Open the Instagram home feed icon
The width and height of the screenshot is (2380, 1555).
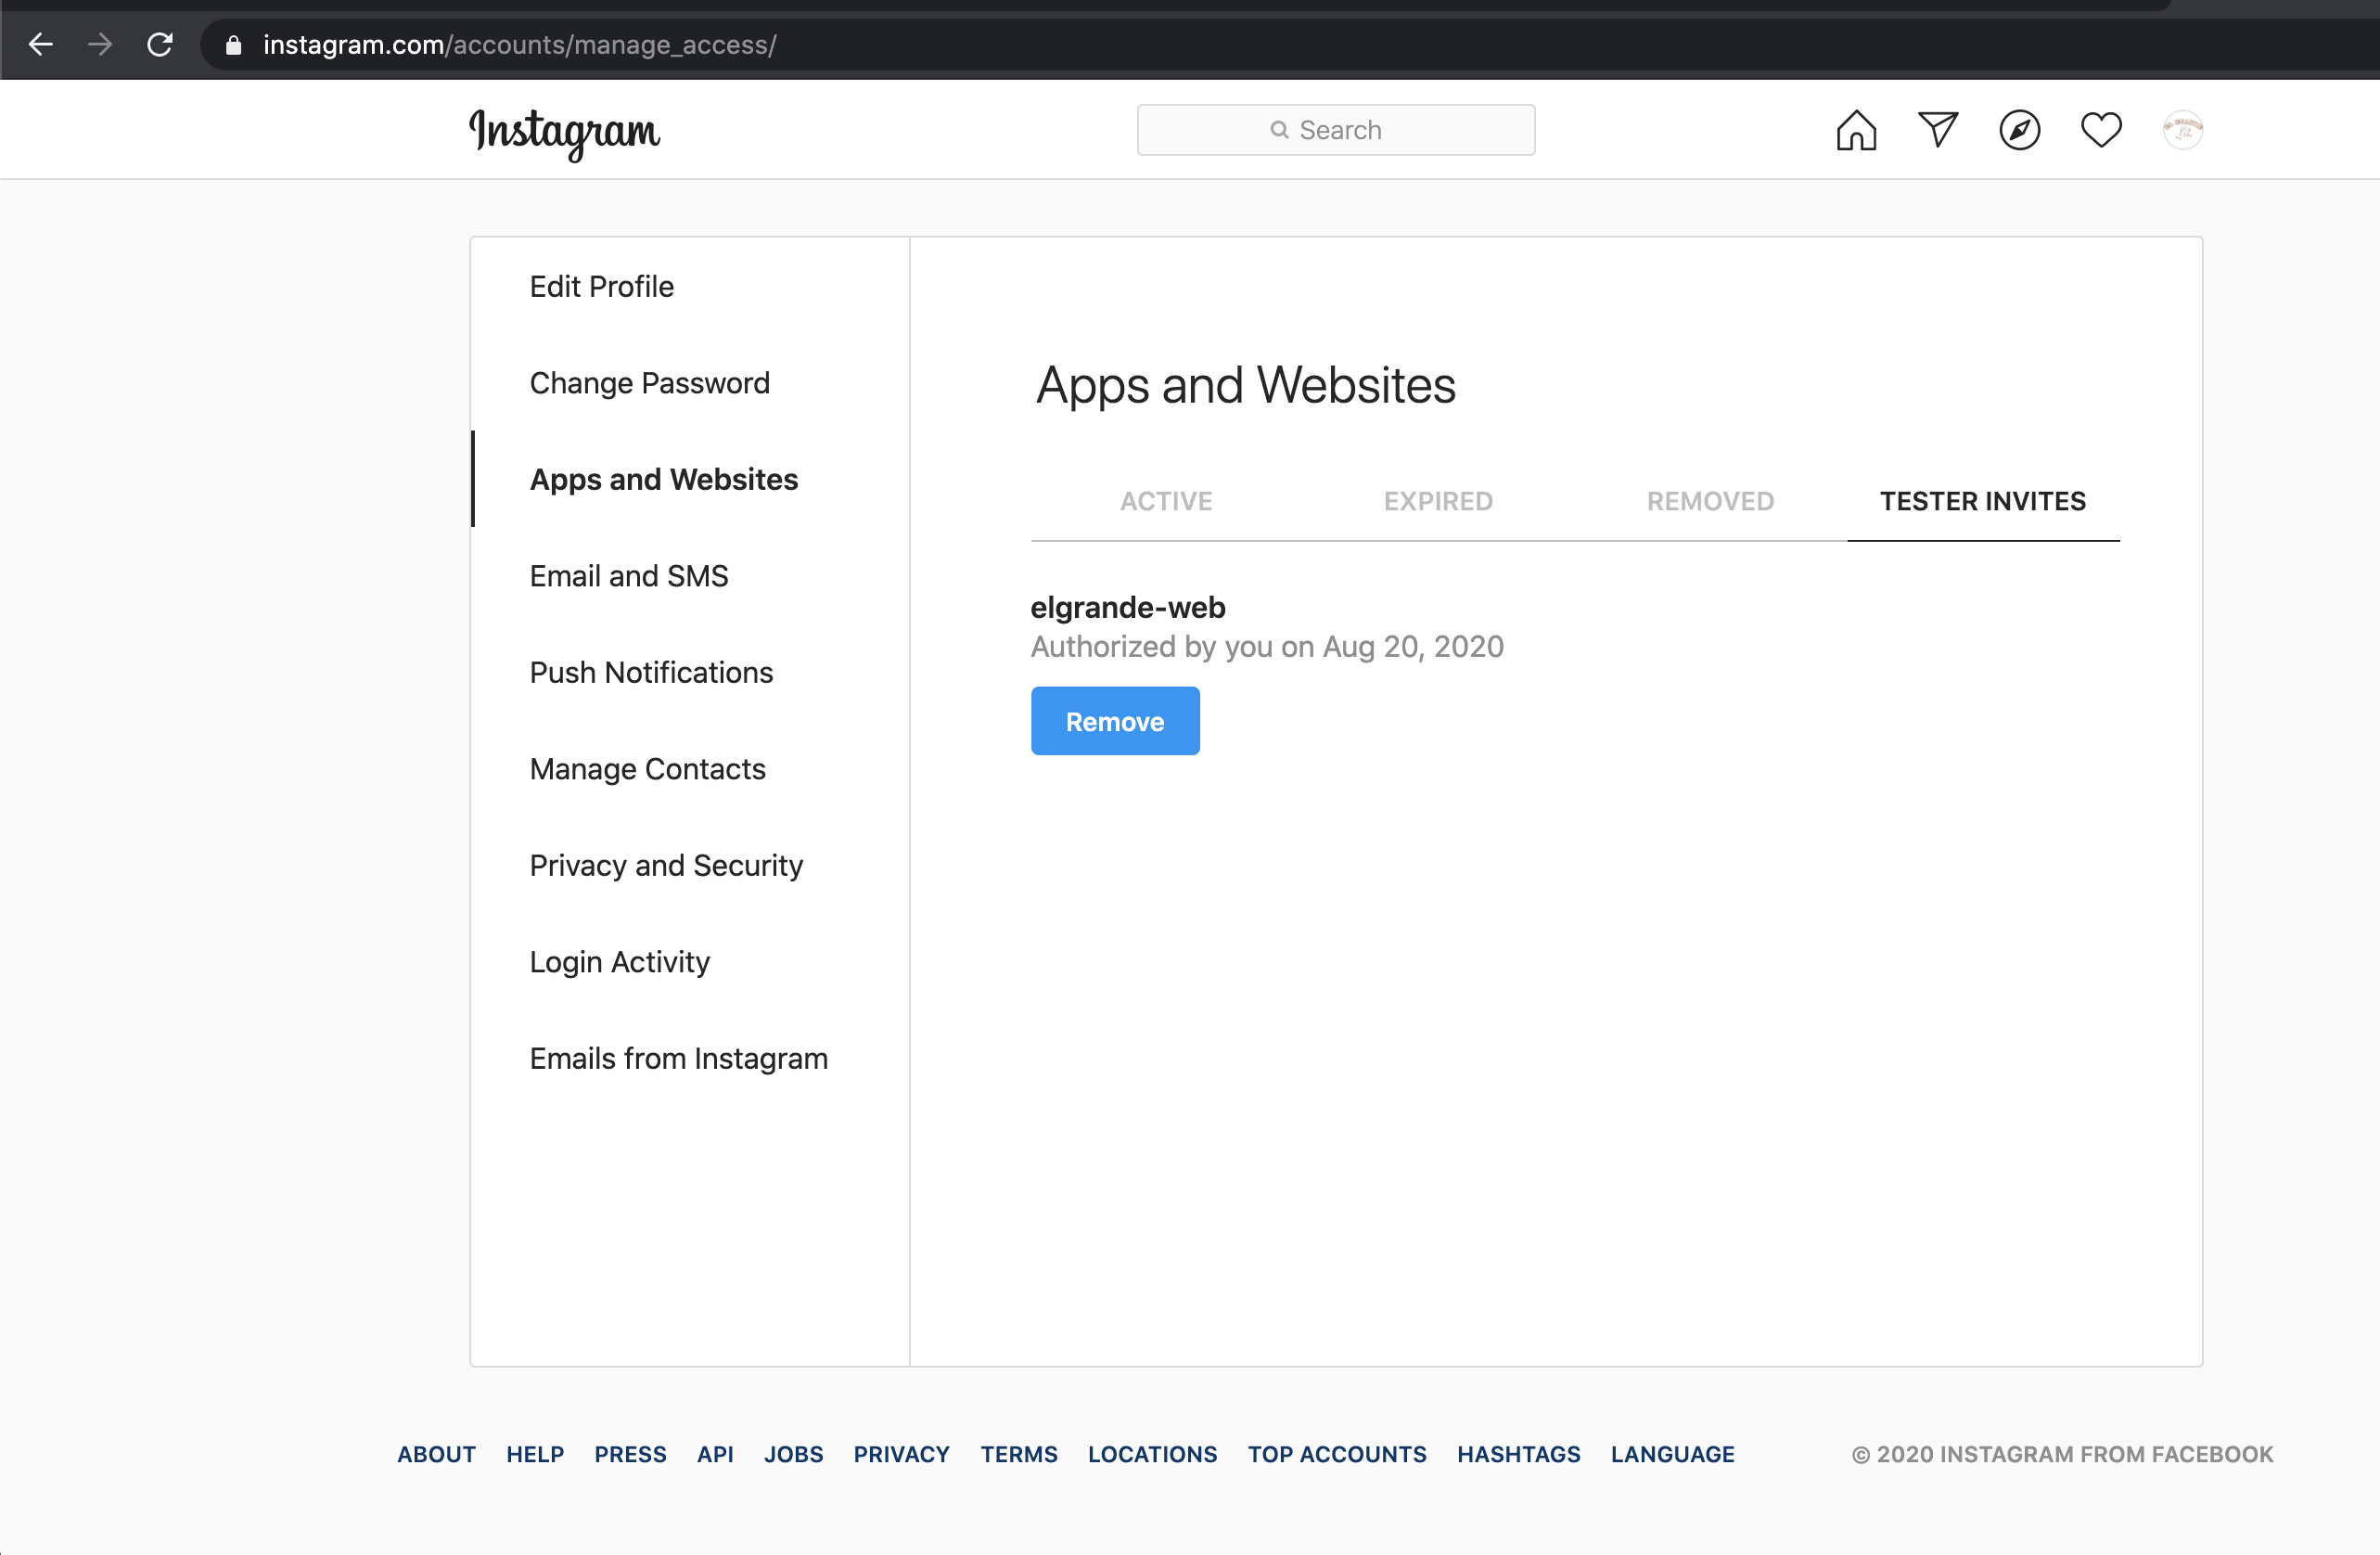pyautogui.click(x=1856, y=129)
